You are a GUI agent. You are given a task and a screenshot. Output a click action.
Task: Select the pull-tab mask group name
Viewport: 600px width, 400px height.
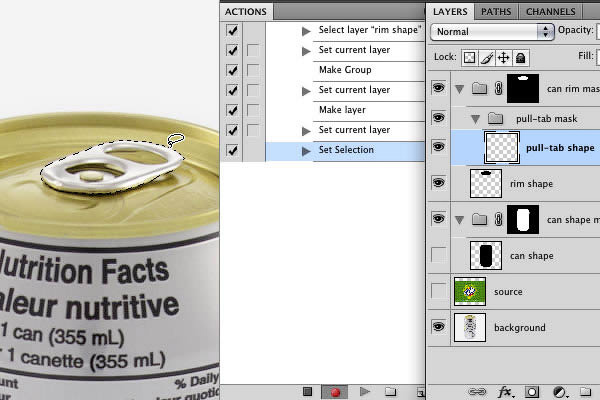(546, 119)
